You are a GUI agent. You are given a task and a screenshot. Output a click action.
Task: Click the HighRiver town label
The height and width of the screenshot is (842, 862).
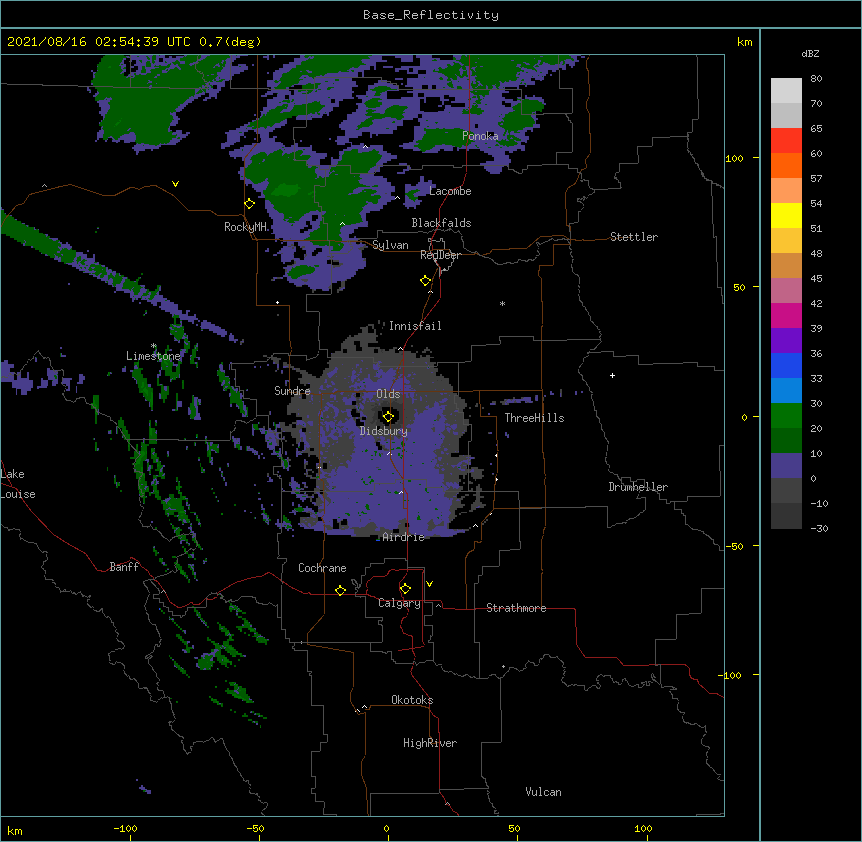click(x=430, y=743)
